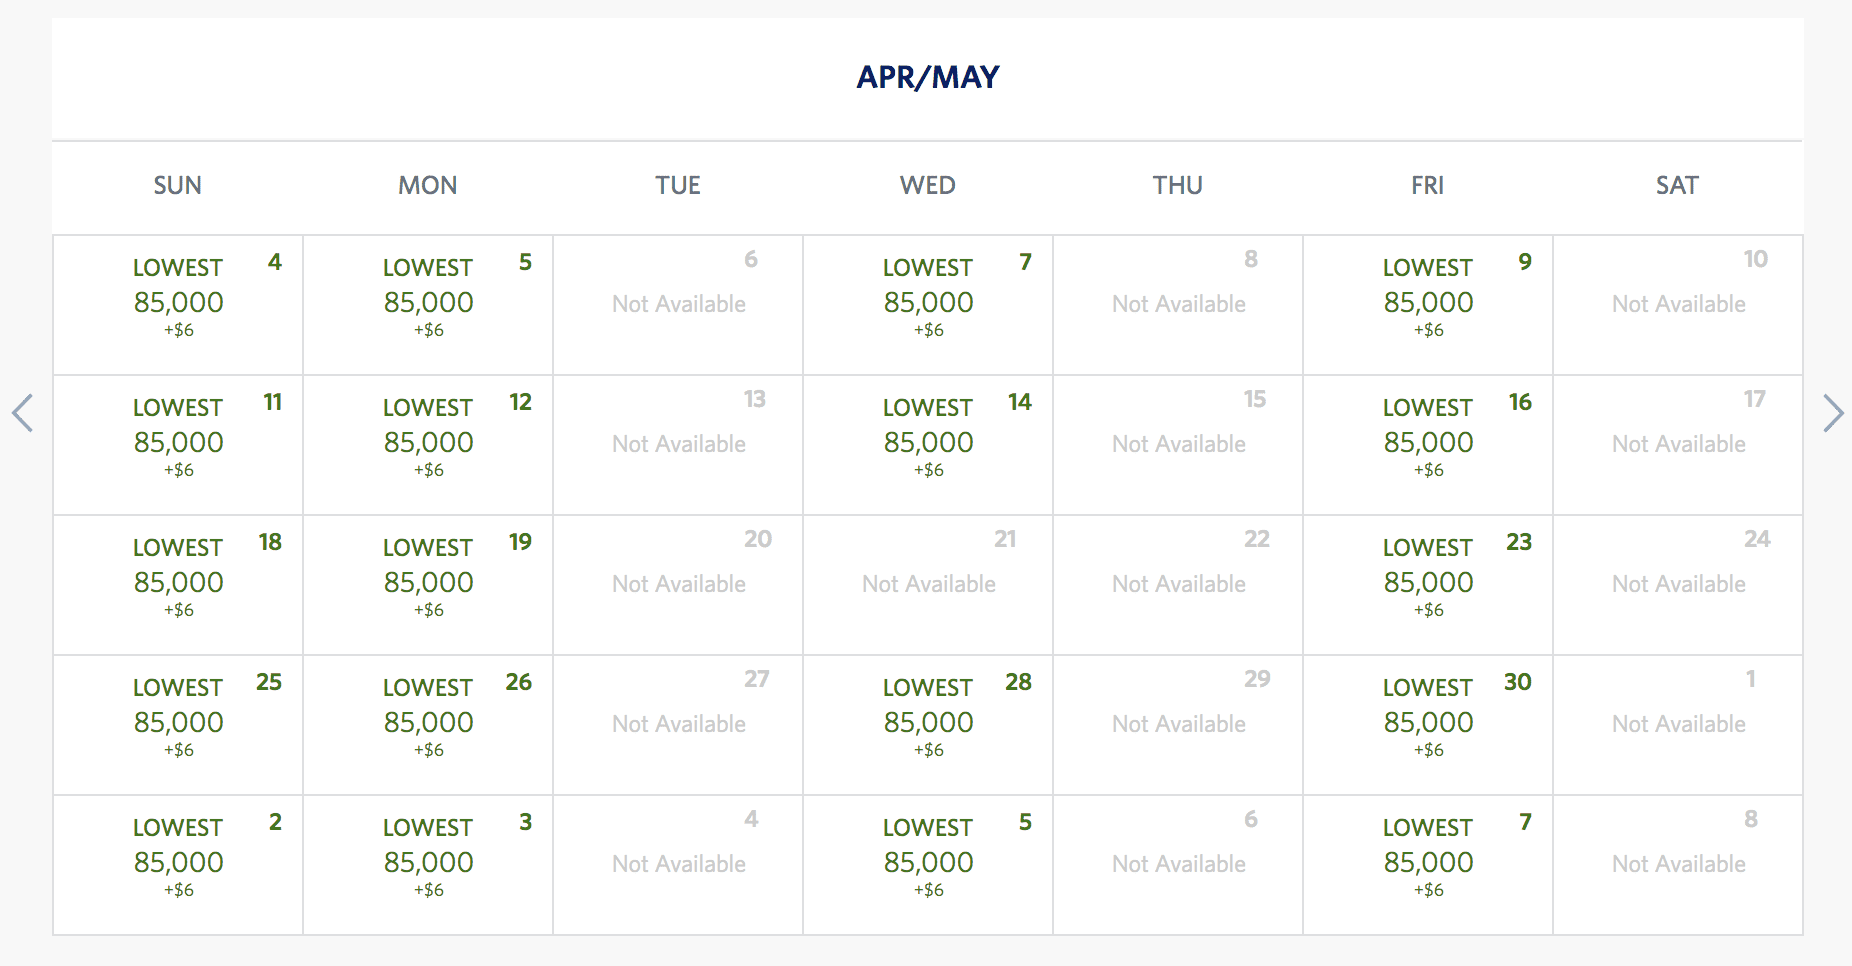
Task: Choose the lowest award on April 14
Action: click(x=927, y=445)
